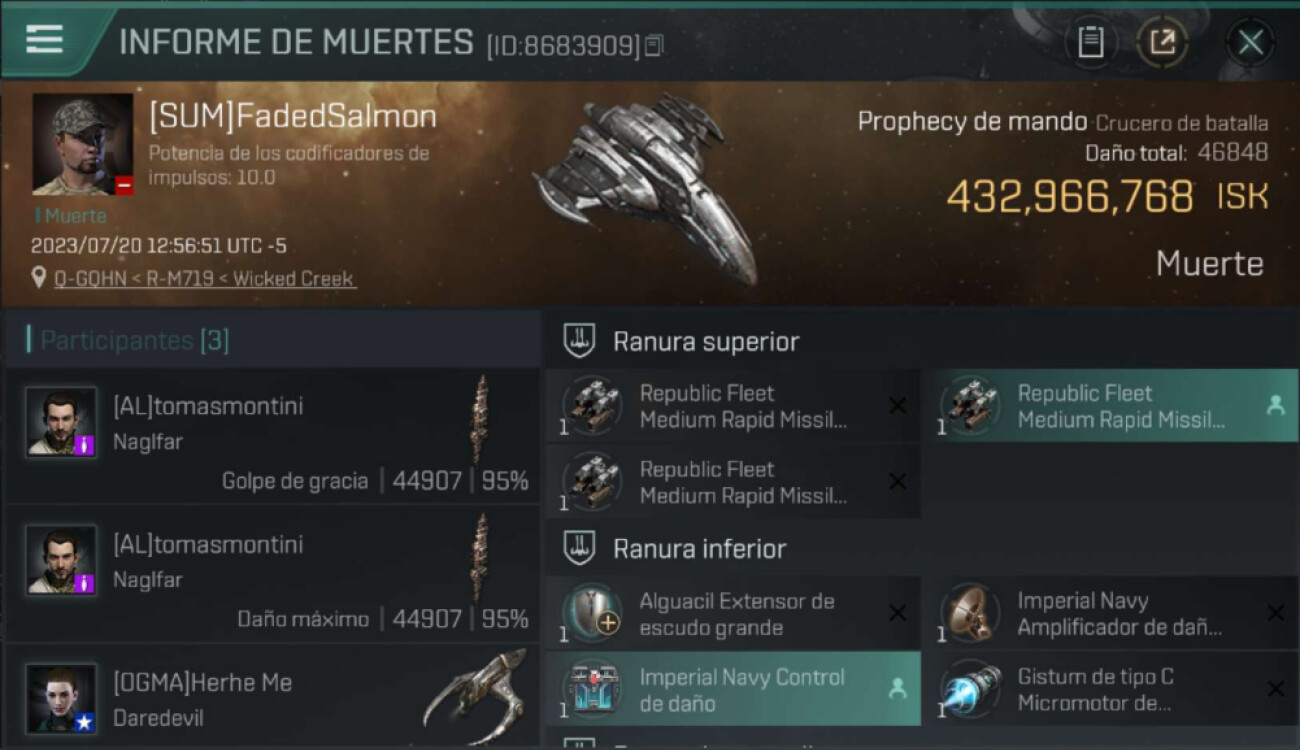
Task: Select highlighted Republic Fleet Rapid Missile module
Action: click(1110, 406)
